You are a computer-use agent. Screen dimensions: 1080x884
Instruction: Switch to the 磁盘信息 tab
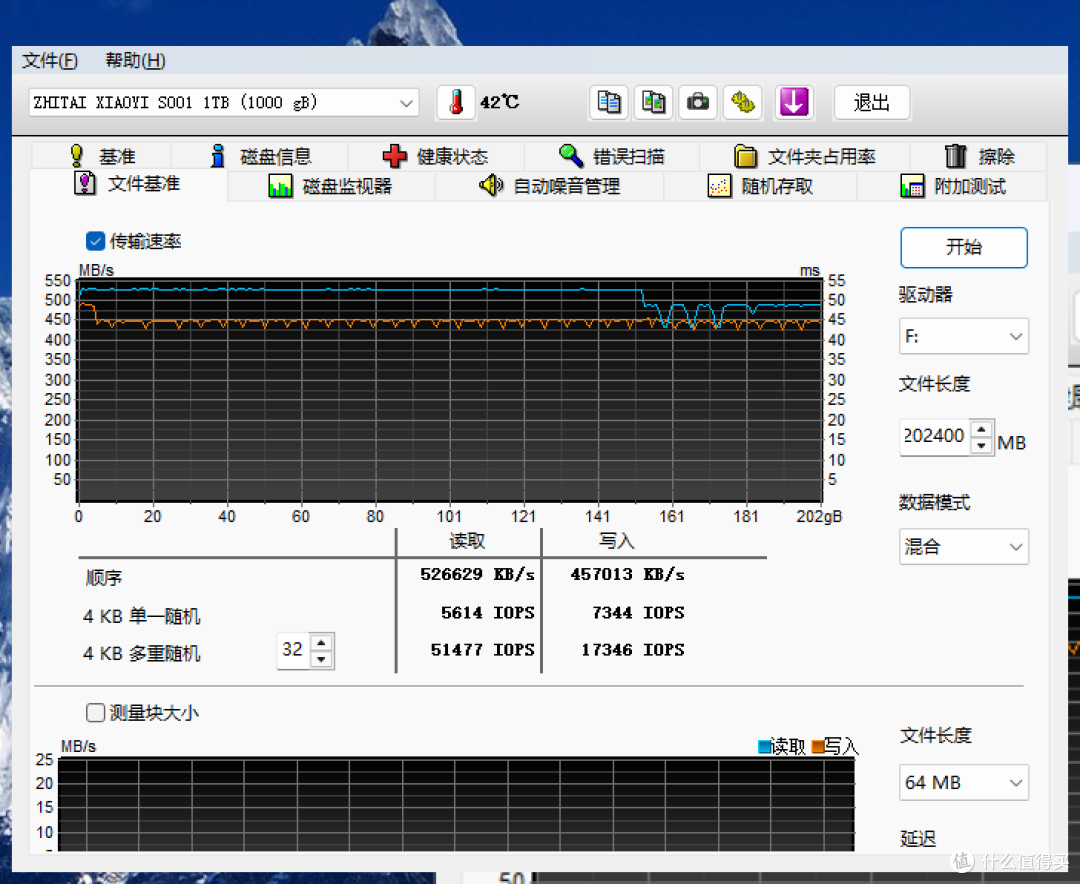click(x=260, y=156)
